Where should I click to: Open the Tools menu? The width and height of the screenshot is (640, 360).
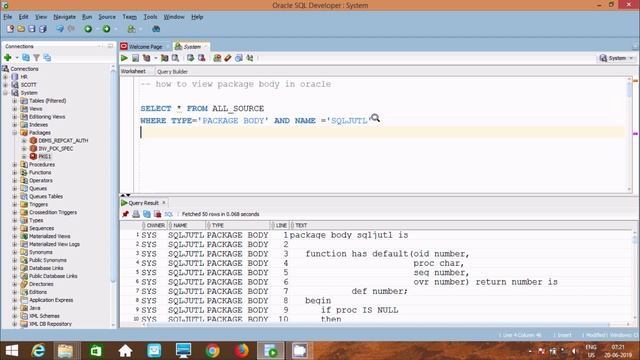[x=150, y=17]
